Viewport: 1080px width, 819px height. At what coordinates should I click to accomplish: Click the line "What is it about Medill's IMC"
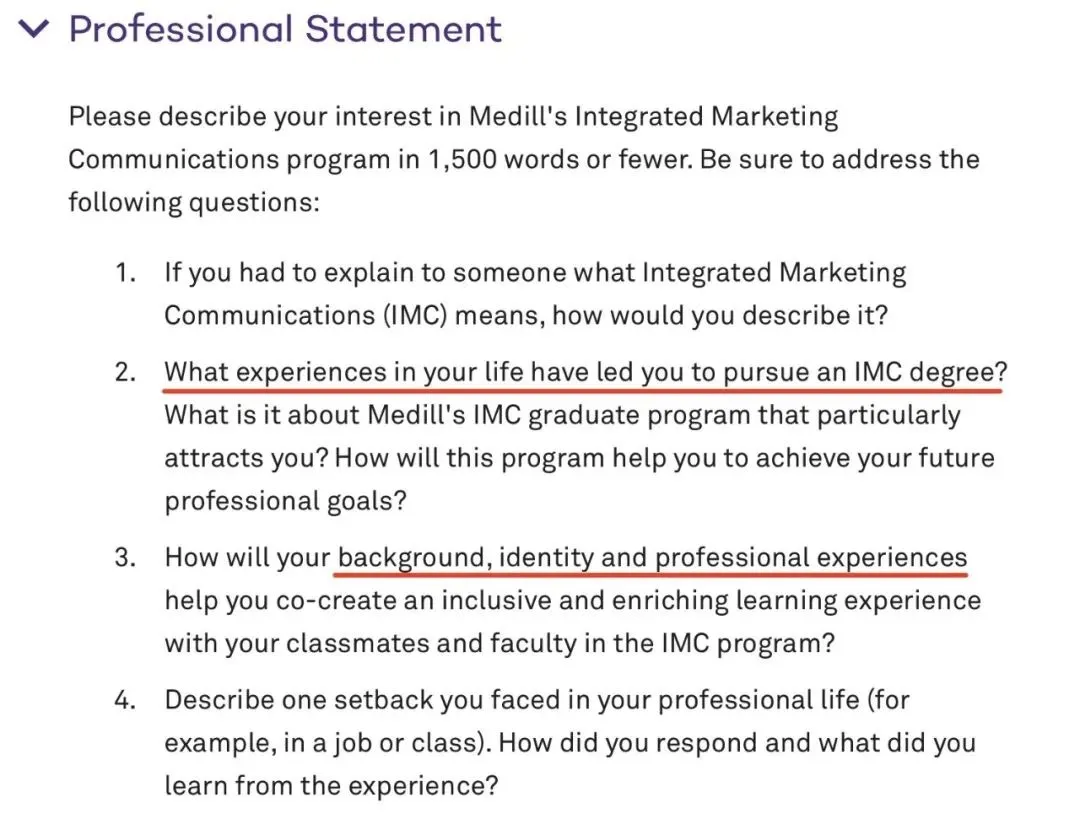coord(562,415)
